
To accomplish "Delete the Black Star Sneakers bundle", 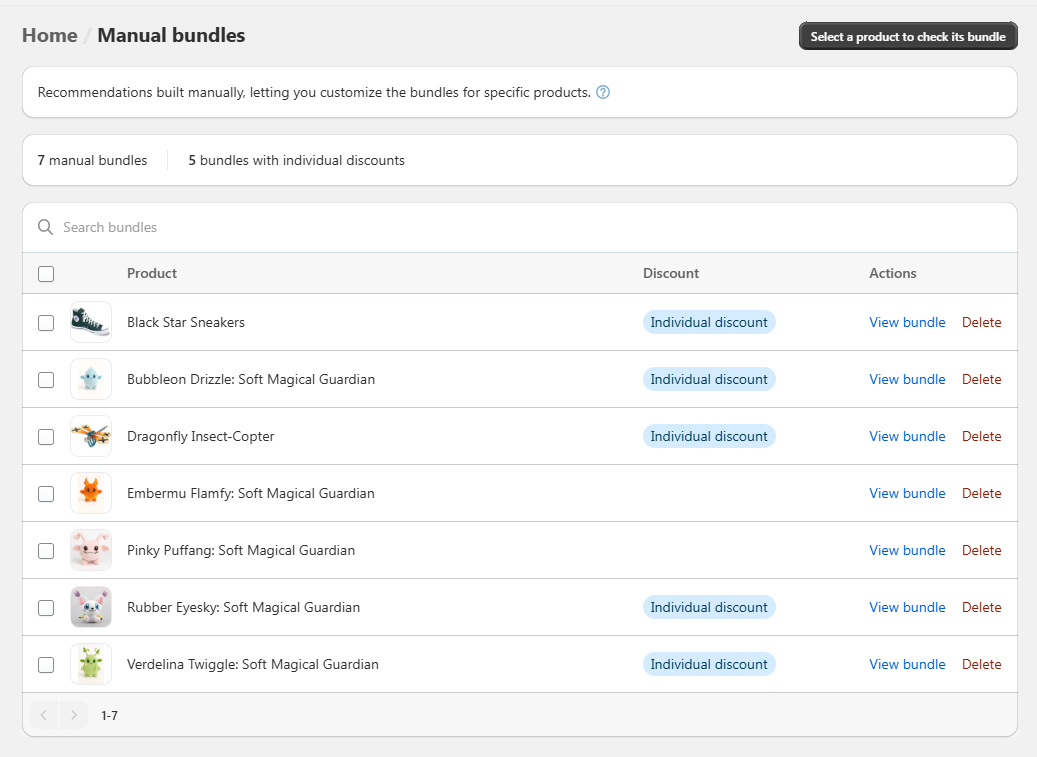I will pos(981,323).
